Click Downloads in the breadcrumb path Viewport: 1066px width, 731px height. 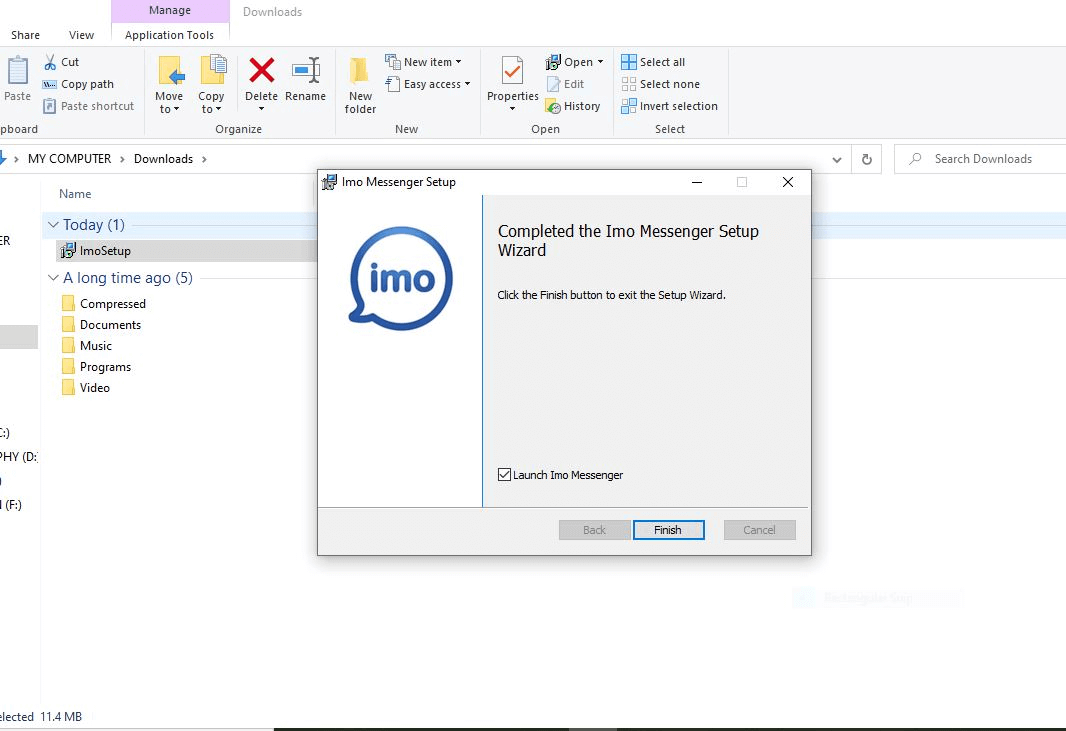pyautogui.click(x=163, y=159)
